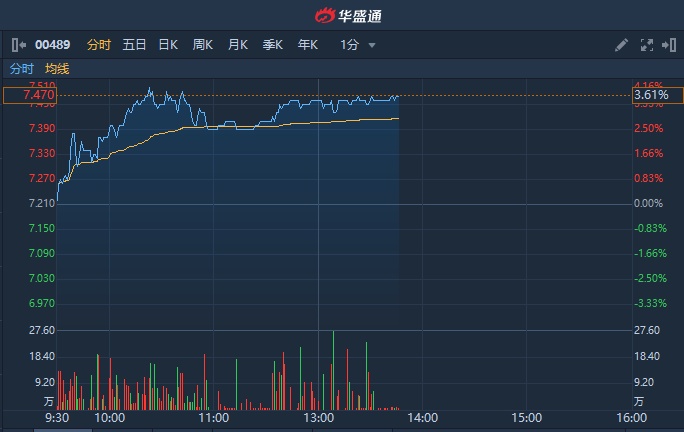Switch to the 五日 five-day tab
The height and width of the screenshot is (432, 684).
(x=134, y=45)
